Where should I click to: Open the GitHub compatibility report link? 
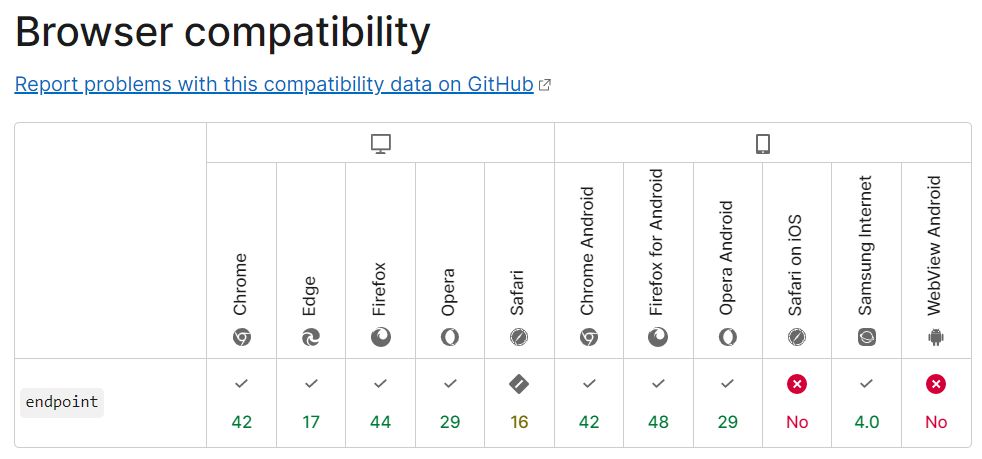(x=274, y=85)
